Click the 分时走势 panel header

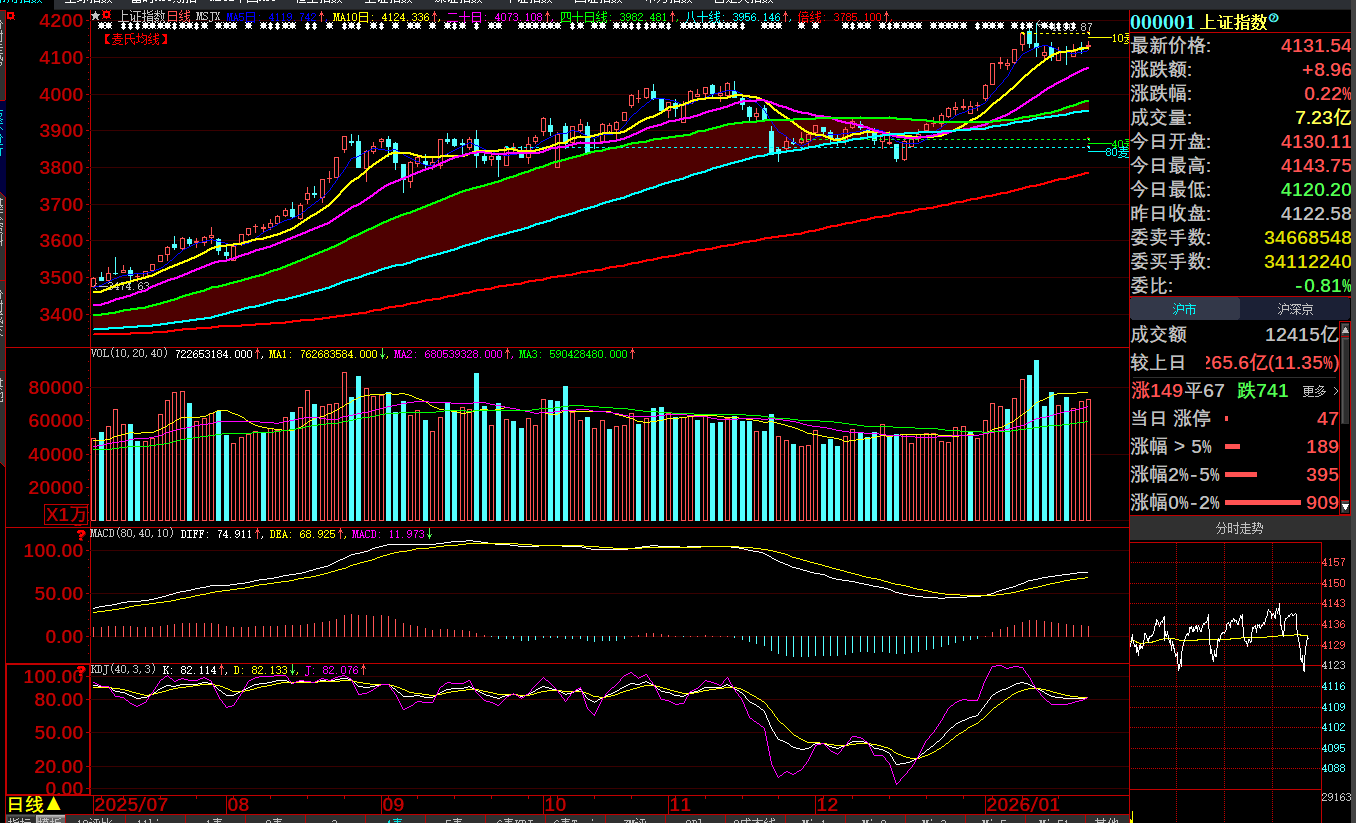click(1239, 528)
